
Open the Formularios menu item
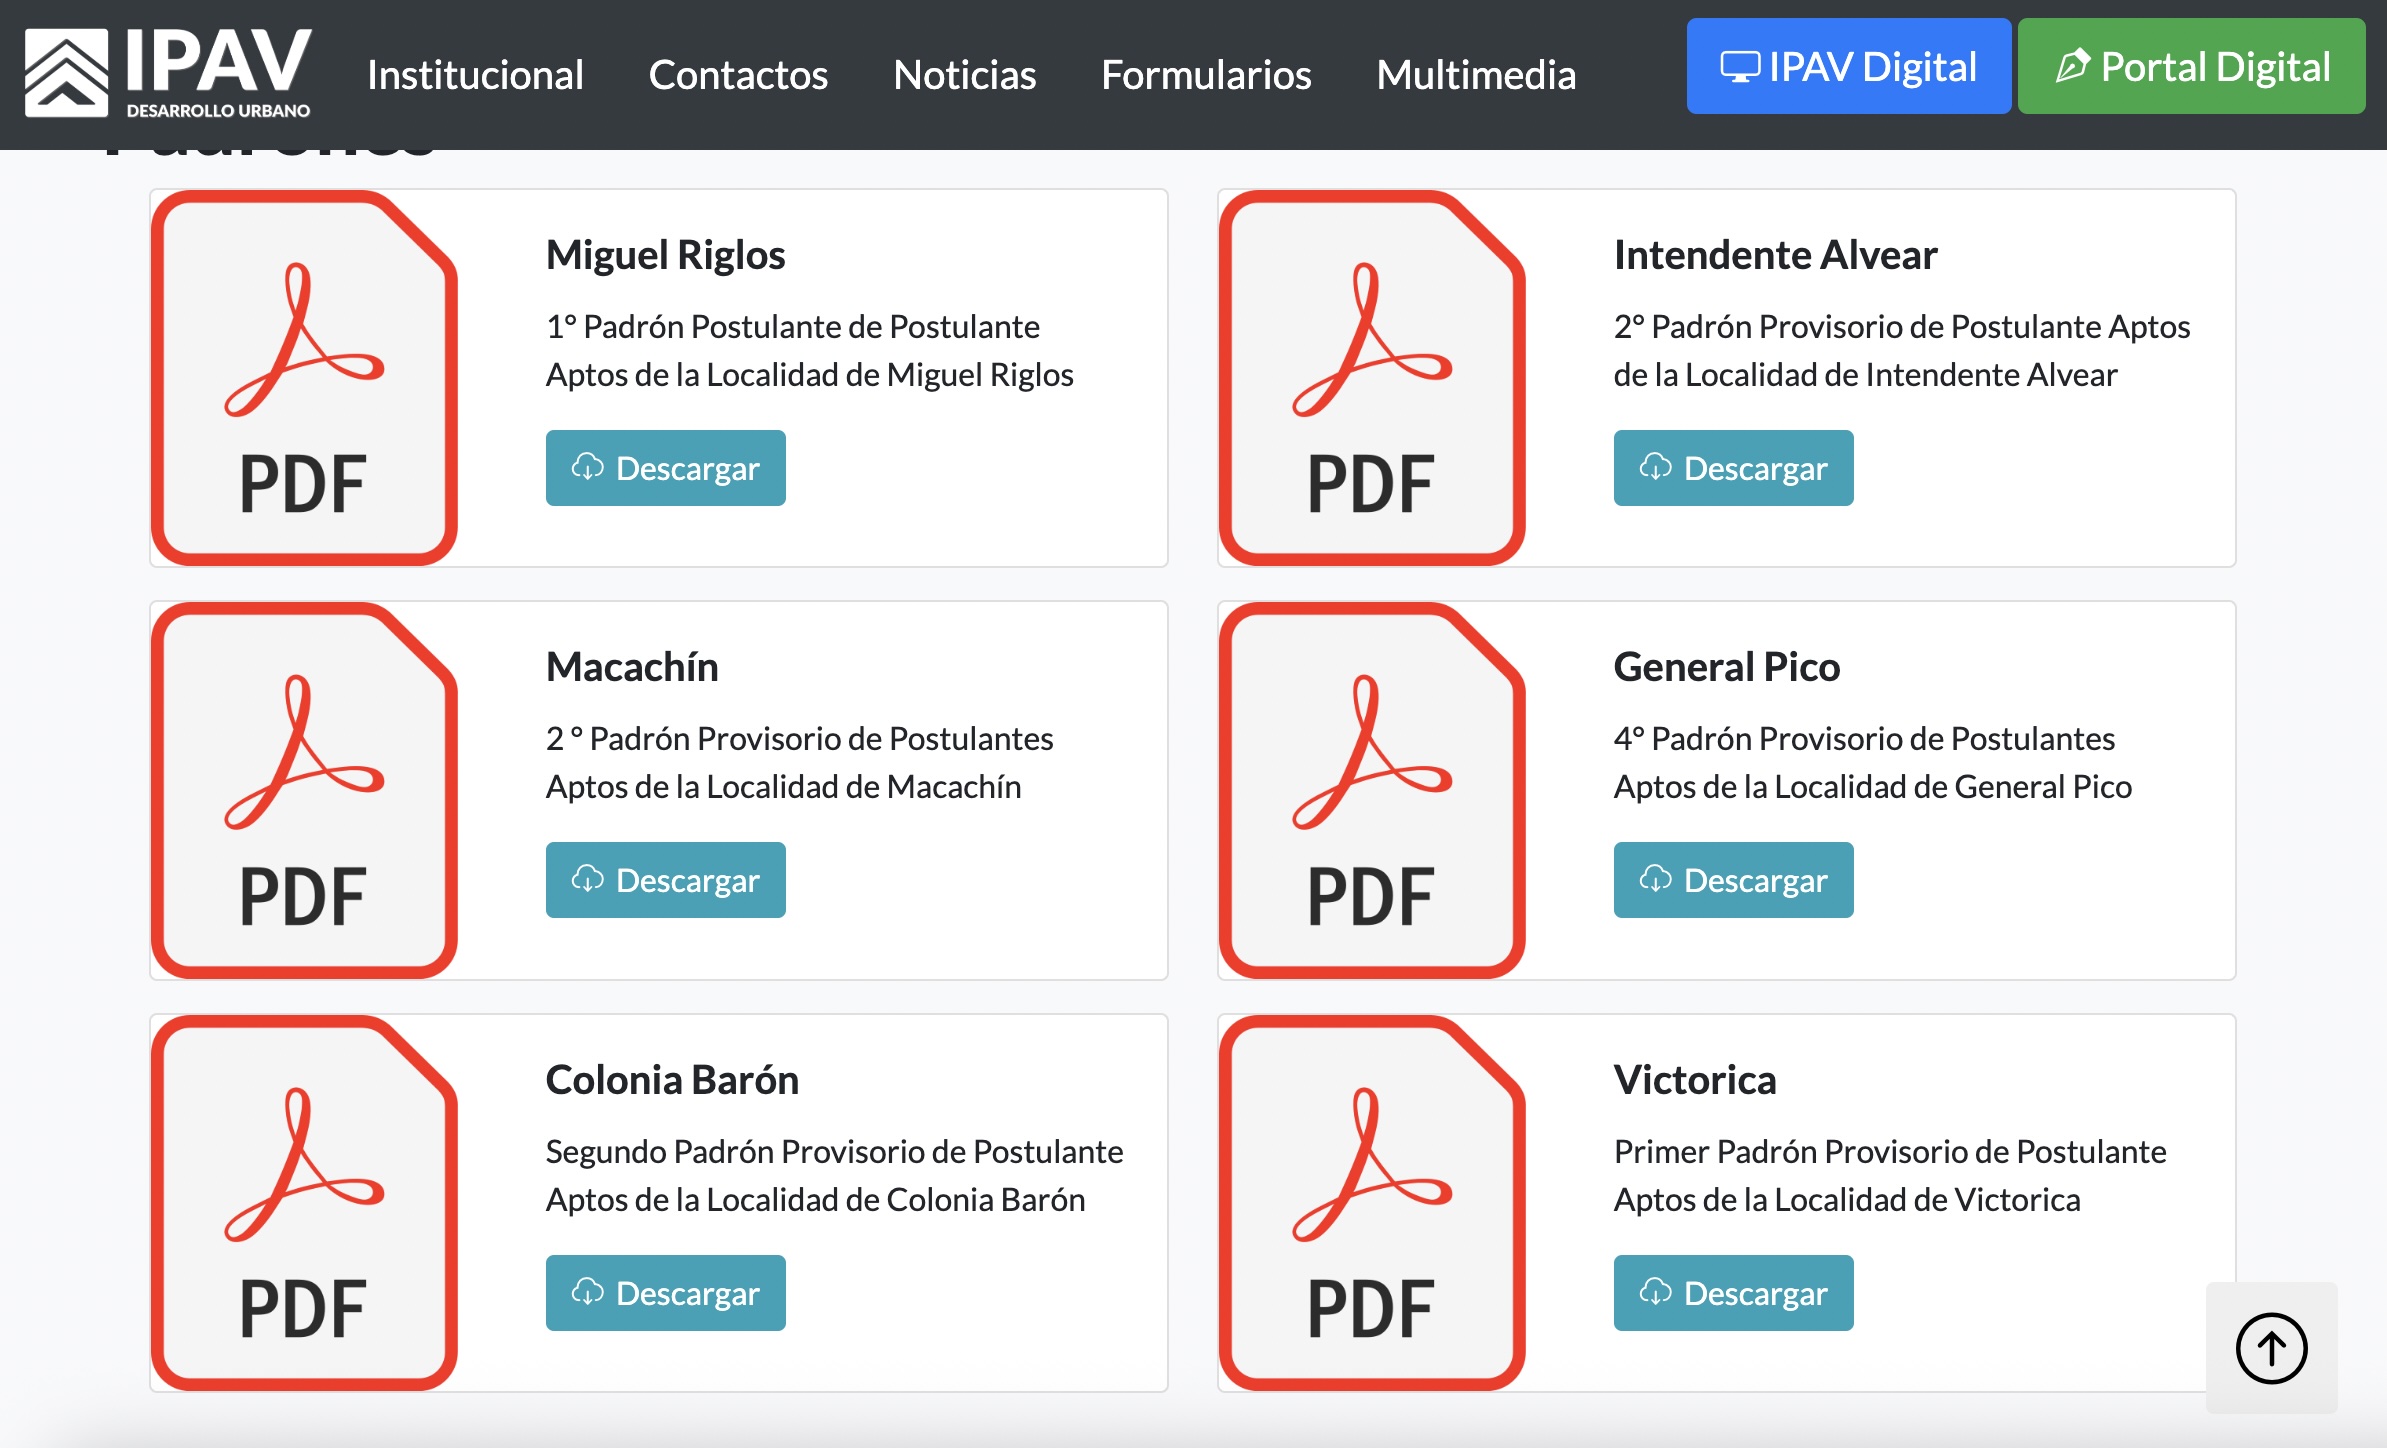click(1206, 75)
